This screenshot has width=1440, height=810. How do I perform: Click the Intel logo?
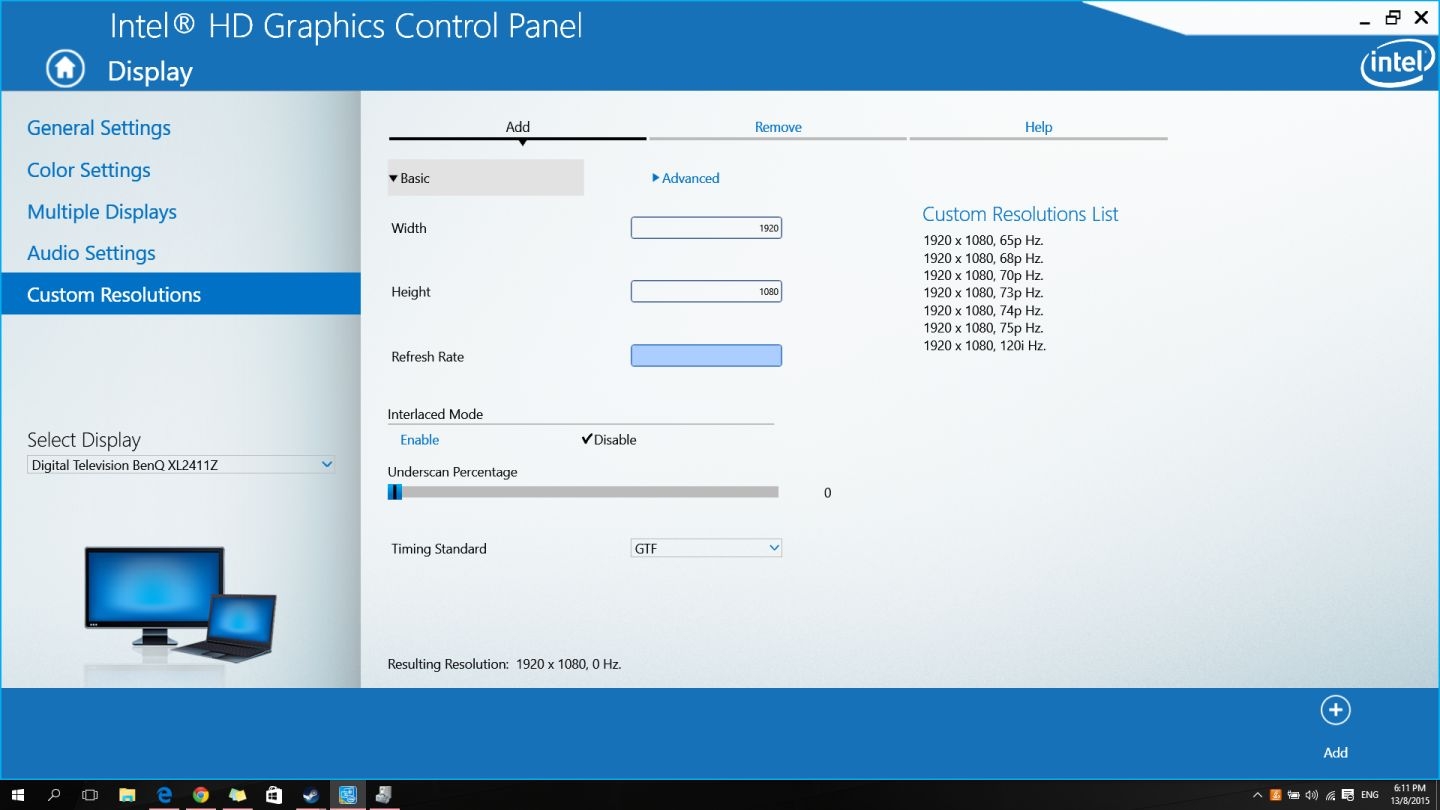(x=1397, y=65)
